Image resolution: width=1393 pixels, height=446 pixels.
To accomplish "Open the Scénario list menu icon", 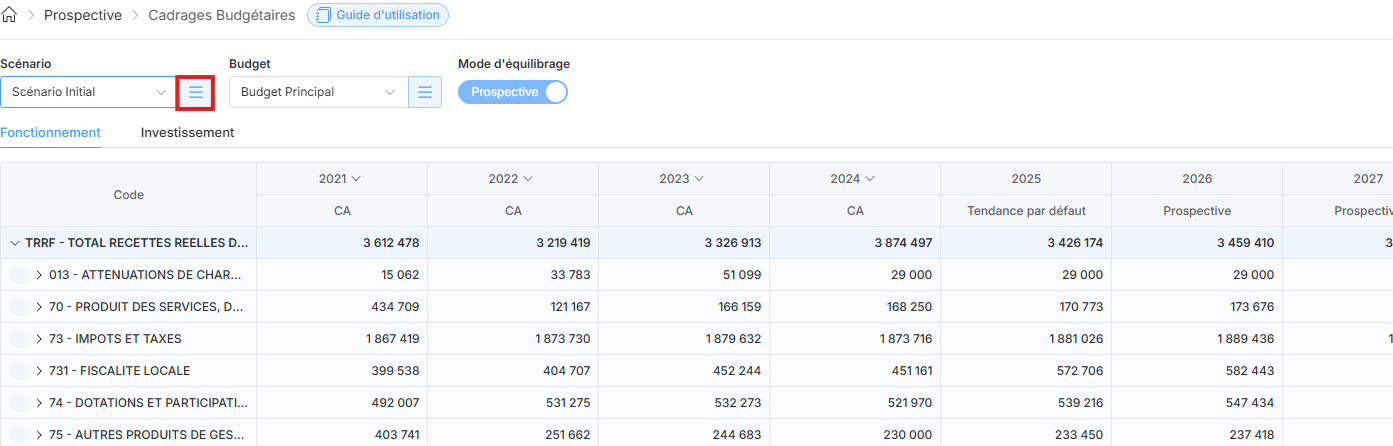I will (x=196, y=92).
